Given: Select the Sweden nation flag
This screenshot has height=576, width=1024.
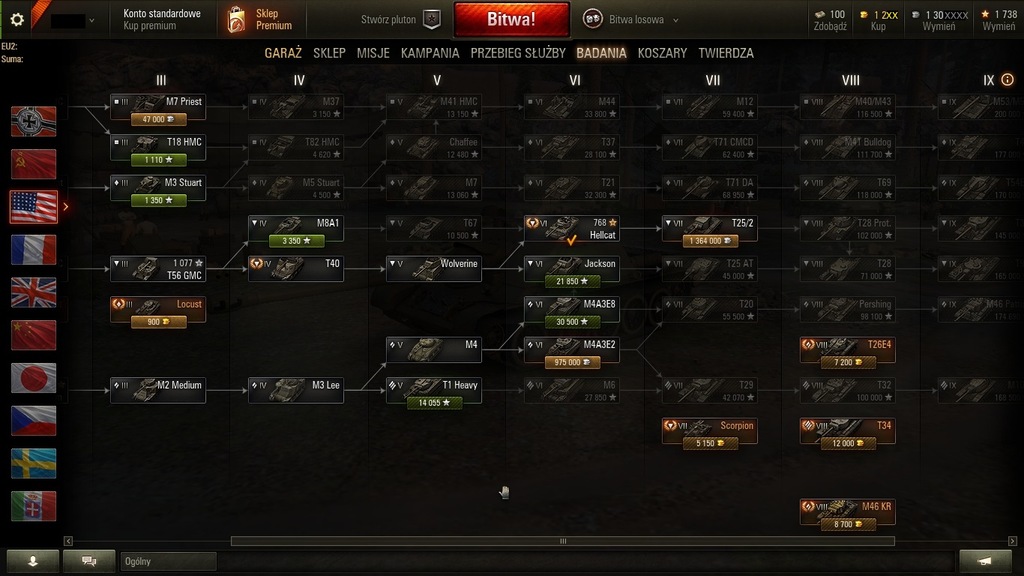Looking at the screenshot, I should 33,464.
